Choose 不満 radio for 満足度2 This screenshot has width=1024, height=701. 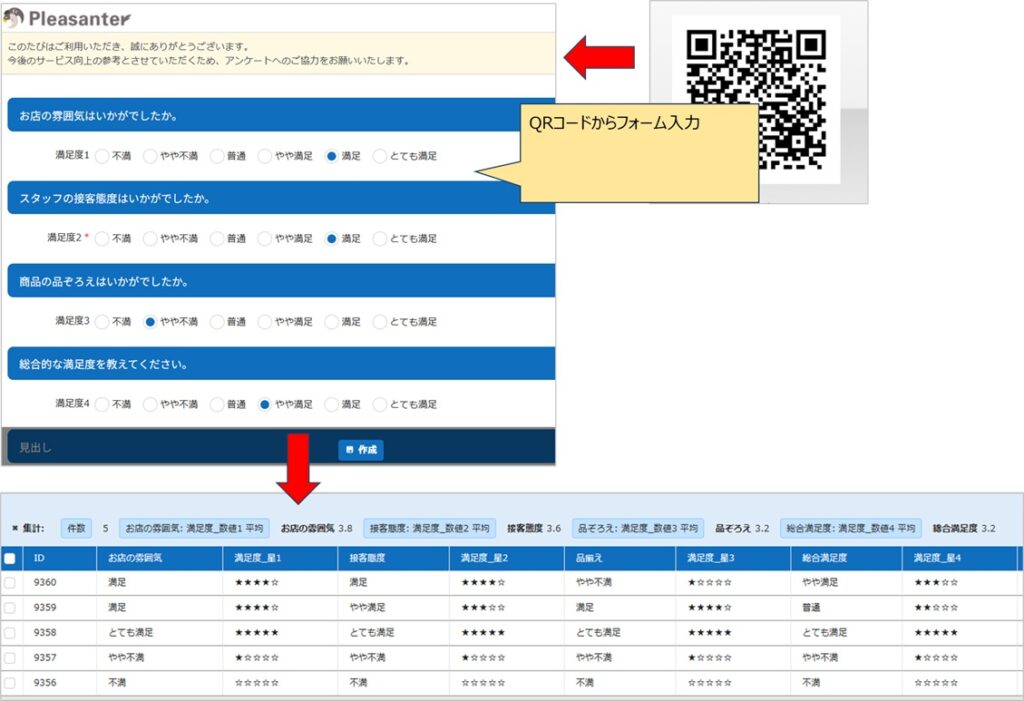pyautogui.click(x=102, y=239)
